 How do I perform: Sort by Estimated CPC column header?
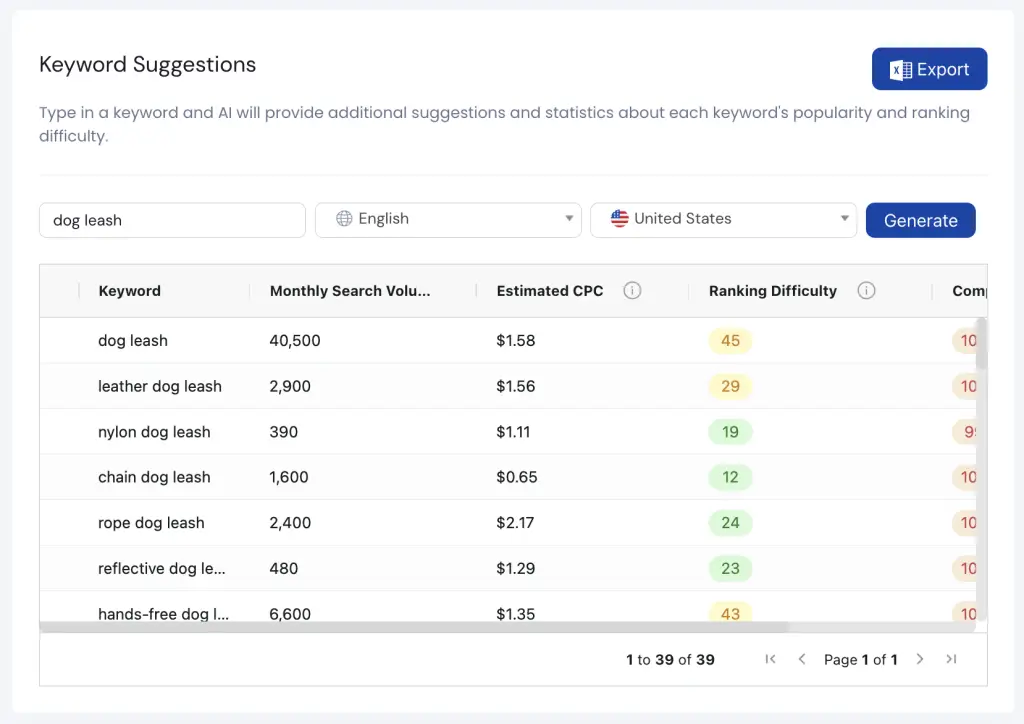549,291
